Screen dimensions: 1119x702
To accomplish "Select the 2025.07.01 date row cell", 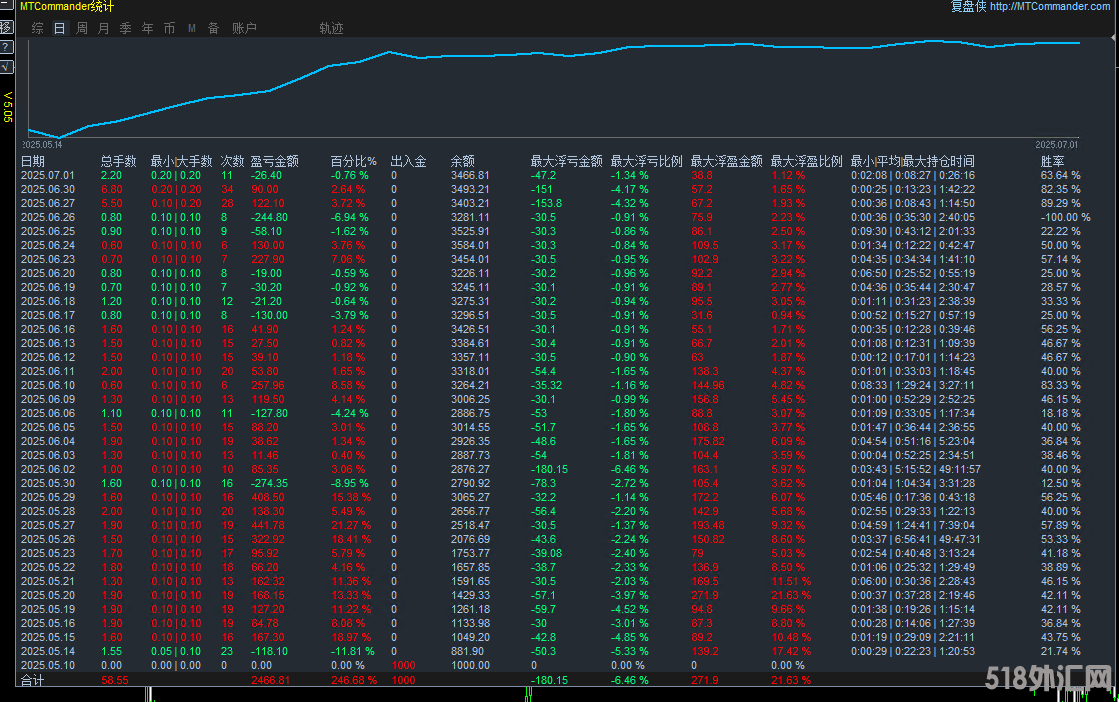I will [48, 176].
